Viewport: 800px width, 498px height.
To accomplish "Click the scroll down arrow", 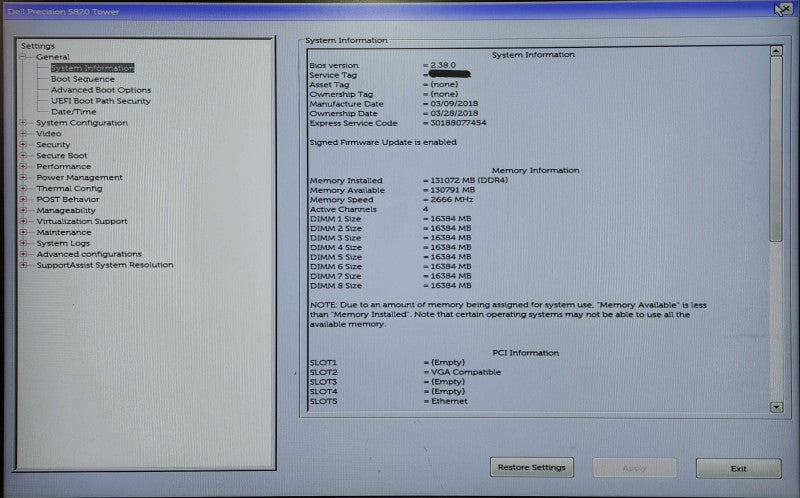I will pyautogui.click(x=776, y=407).
